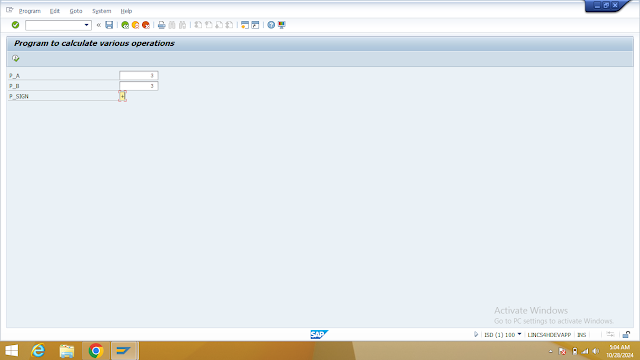The width and height of the screenshot is (640, 360).
Task: Open the command field dropdown arrow
Action: click(x=87, y=25)
